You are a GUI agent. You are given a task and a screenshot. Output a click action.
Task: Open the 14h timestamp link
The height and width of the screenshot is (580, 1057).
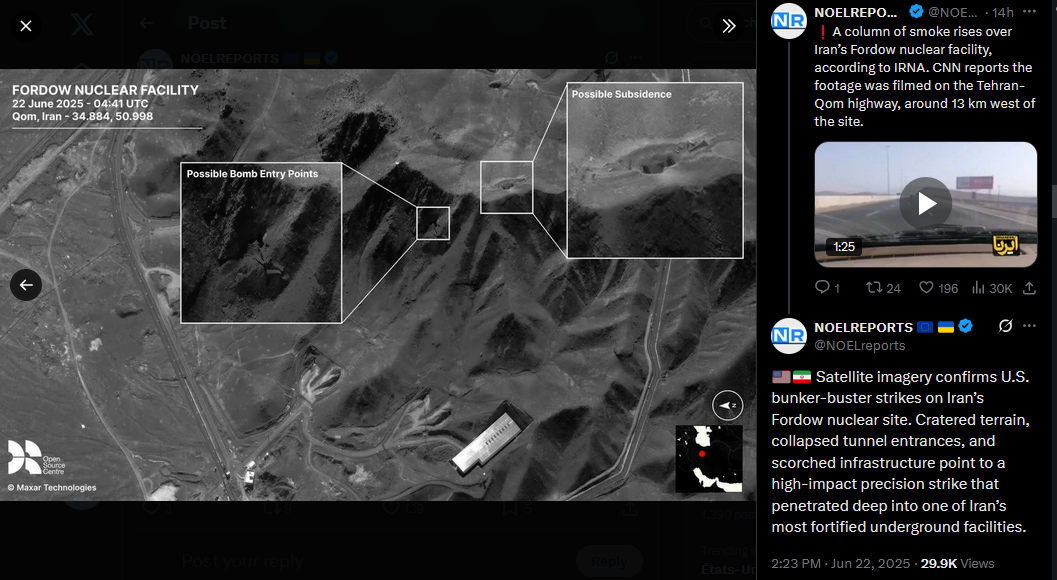click(x=1002, y=12)
